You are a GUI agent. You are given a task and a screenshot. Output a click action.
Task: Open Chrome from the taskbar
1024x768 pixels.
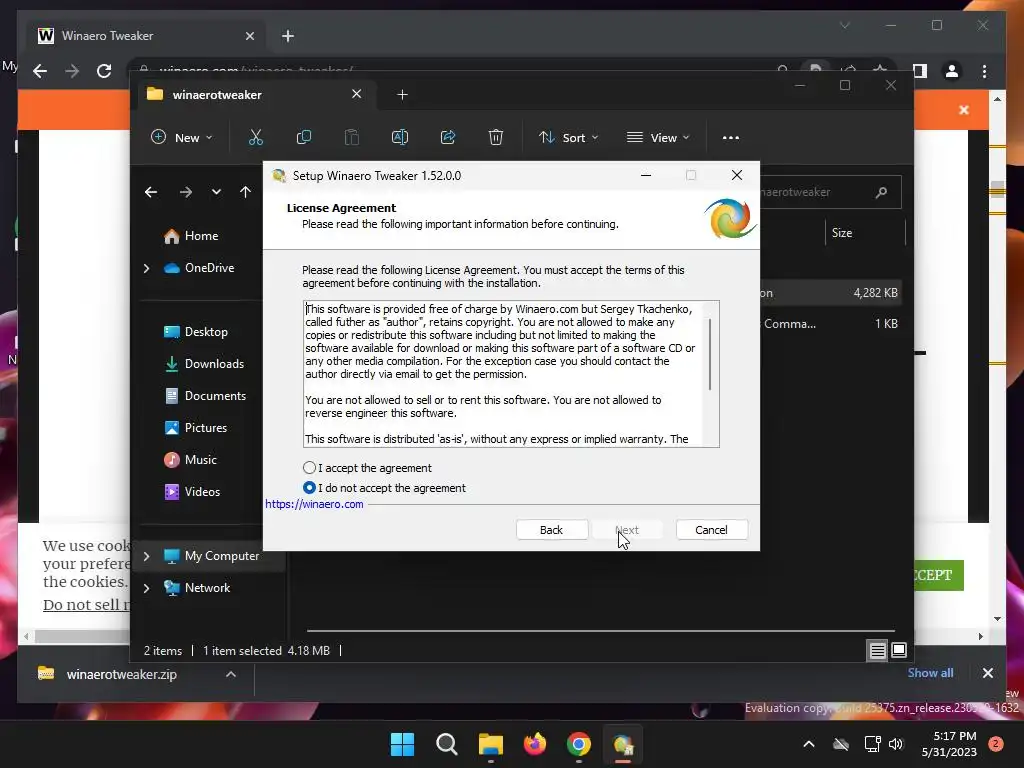[579, 744]
